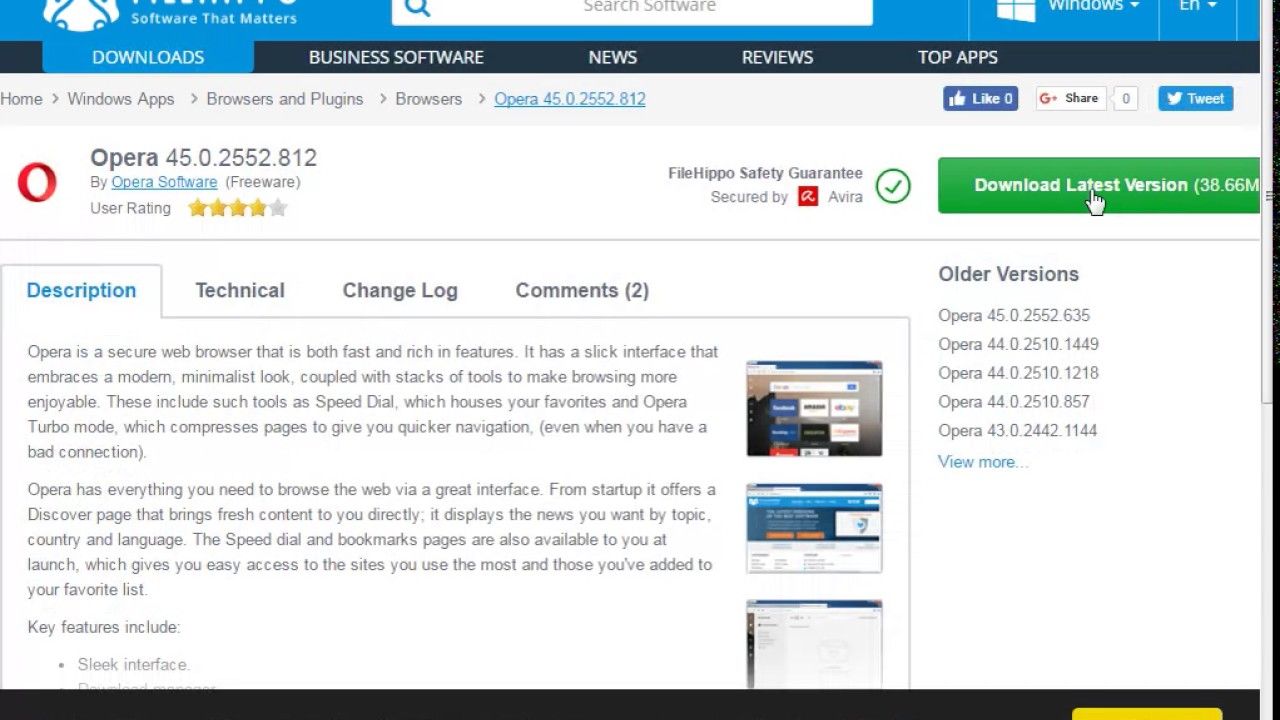Click View more older versions link
The width and height of the screenshot is (1280, 720).
pos(983,462)
